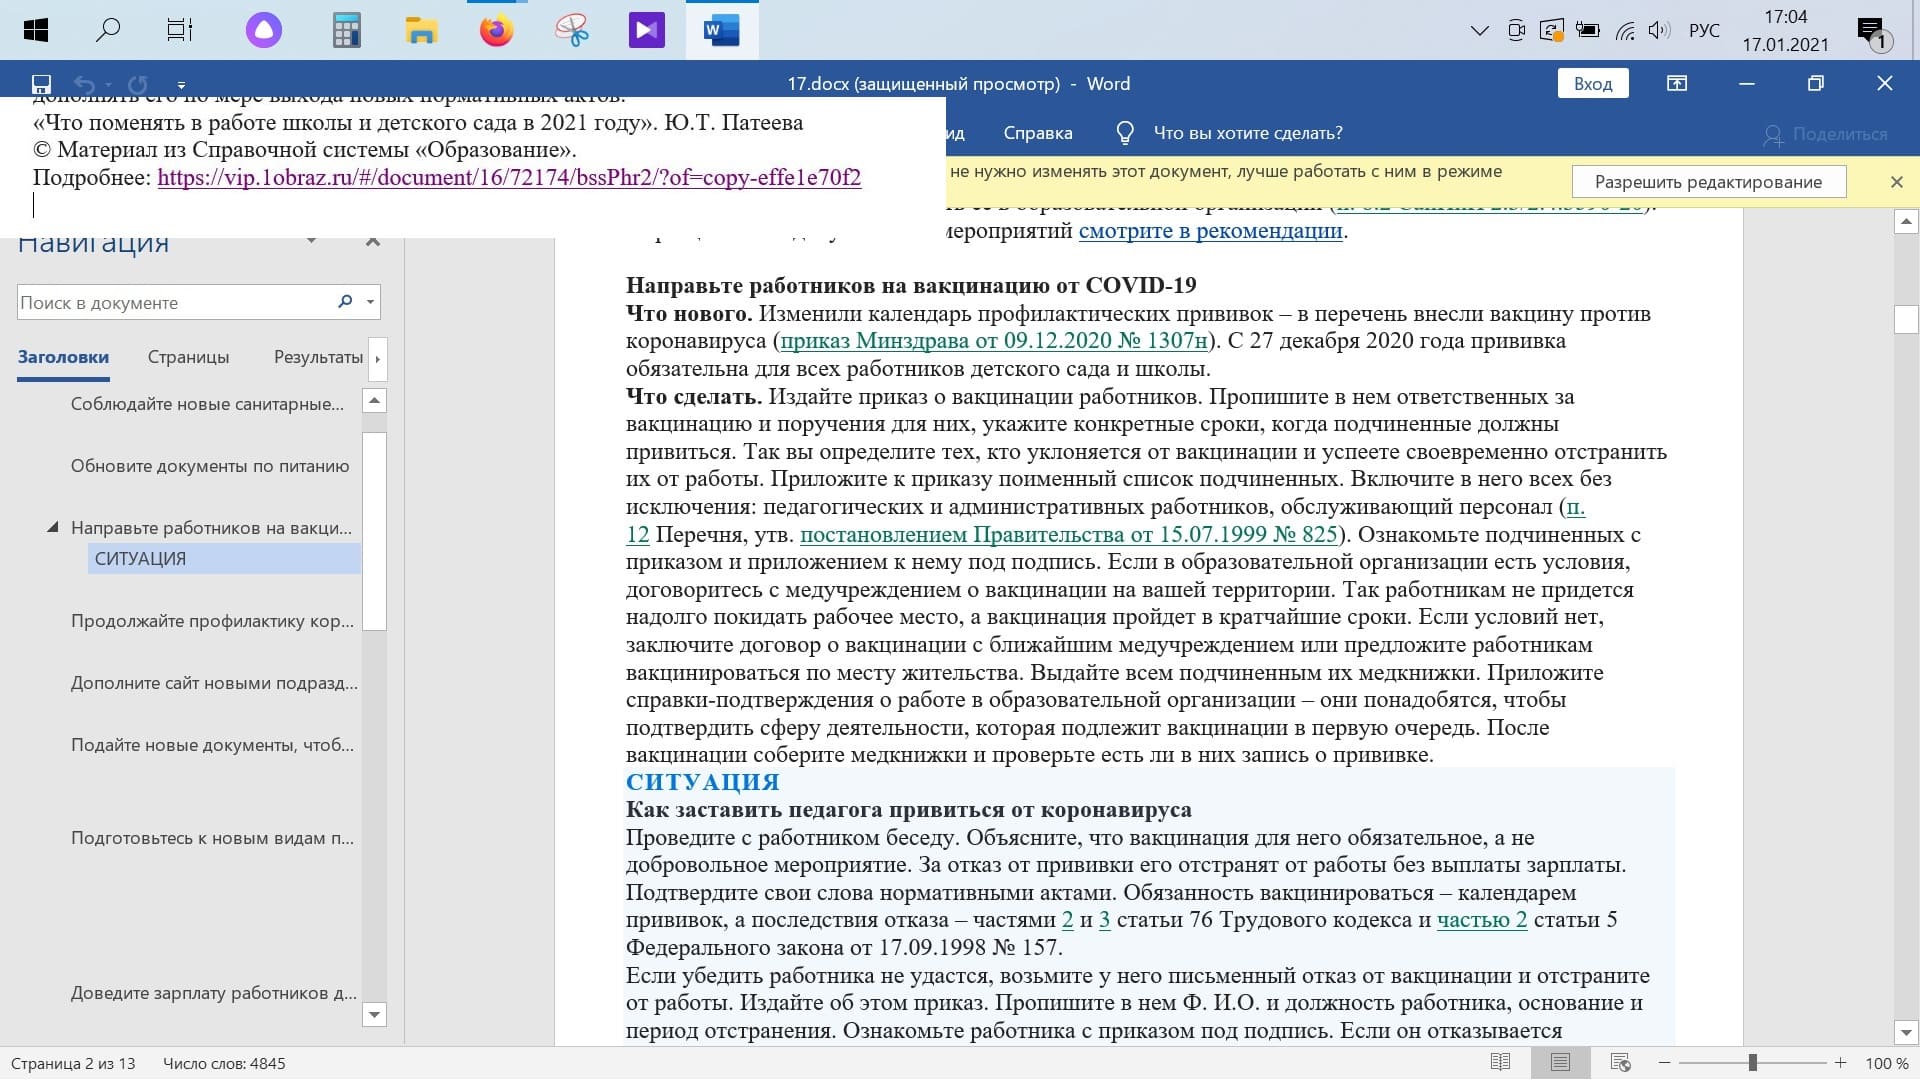Viewport: 1920px width, 1080px height.
Task: Open the частью 2 link
Action: 1482,920
